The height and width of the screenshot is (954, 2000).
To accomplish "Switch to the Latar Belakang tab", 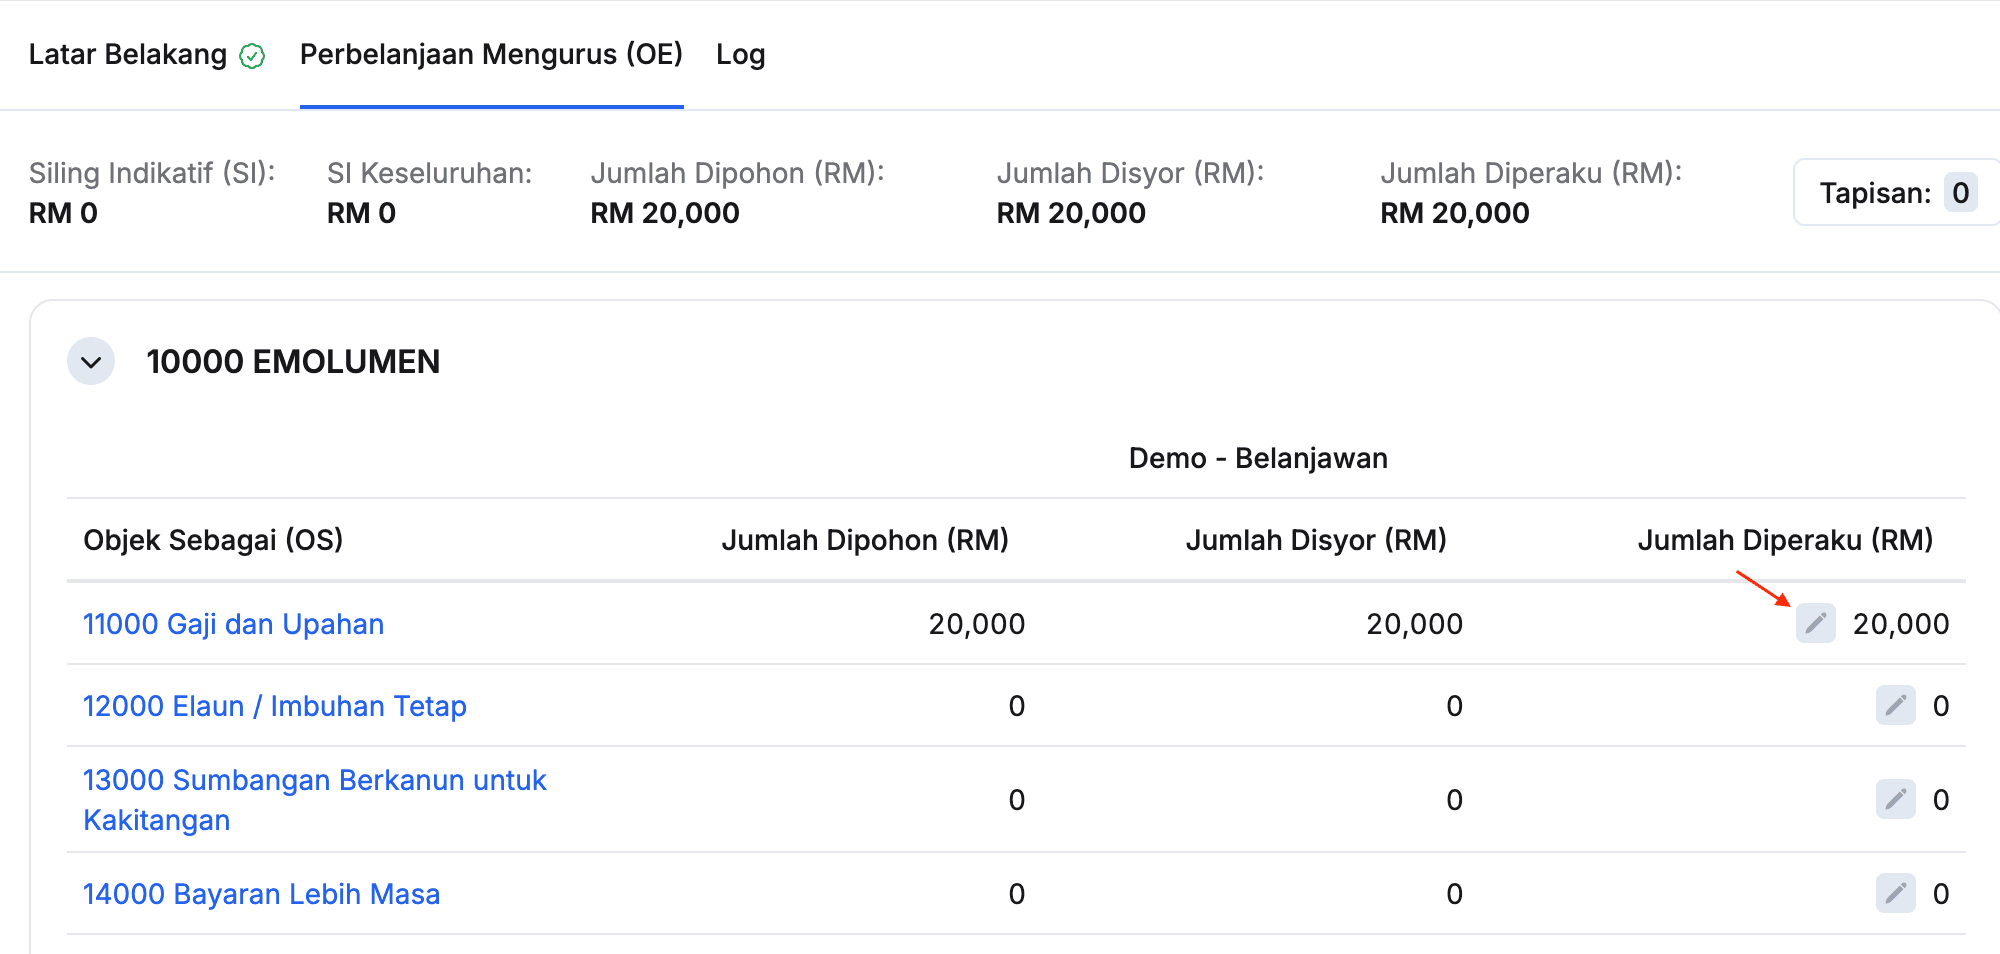I will (x=128, y=54).
